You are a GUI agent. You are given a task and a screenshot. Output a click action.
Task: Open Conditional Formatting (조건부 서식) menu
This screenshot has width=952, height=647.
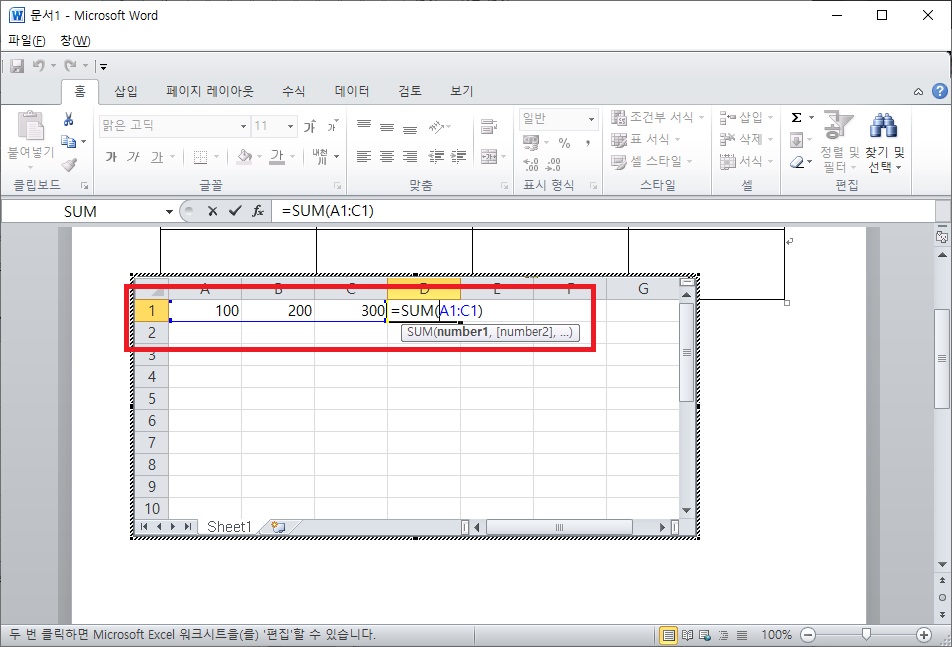pyautogui.click(x=658, y=117)
